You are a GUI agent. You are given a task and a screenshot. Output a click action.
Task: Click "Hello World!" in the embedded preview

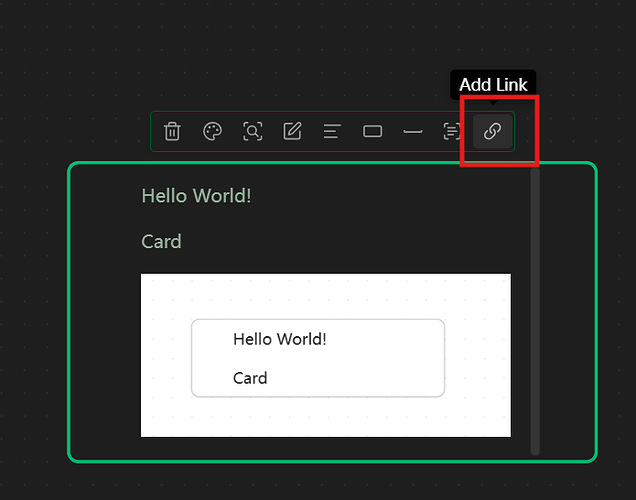(279, 339)
